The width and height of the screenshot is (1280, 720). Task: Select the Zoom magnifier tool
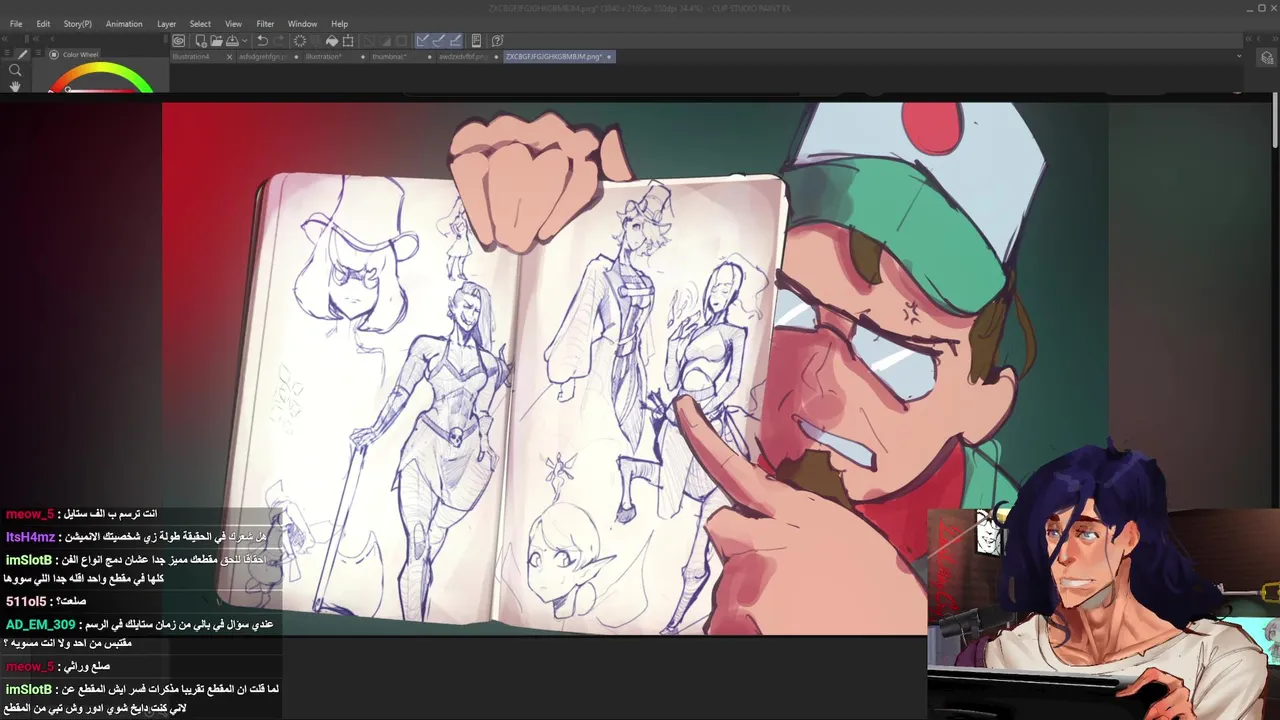15,70
